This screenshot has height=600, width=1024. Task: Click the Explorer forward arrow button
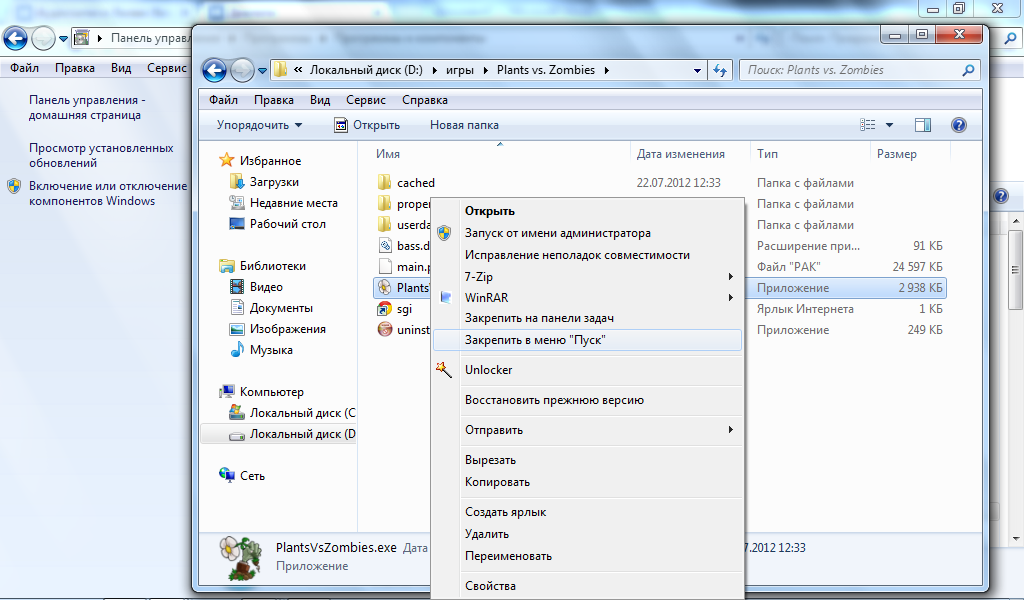(x=242, y=70)
